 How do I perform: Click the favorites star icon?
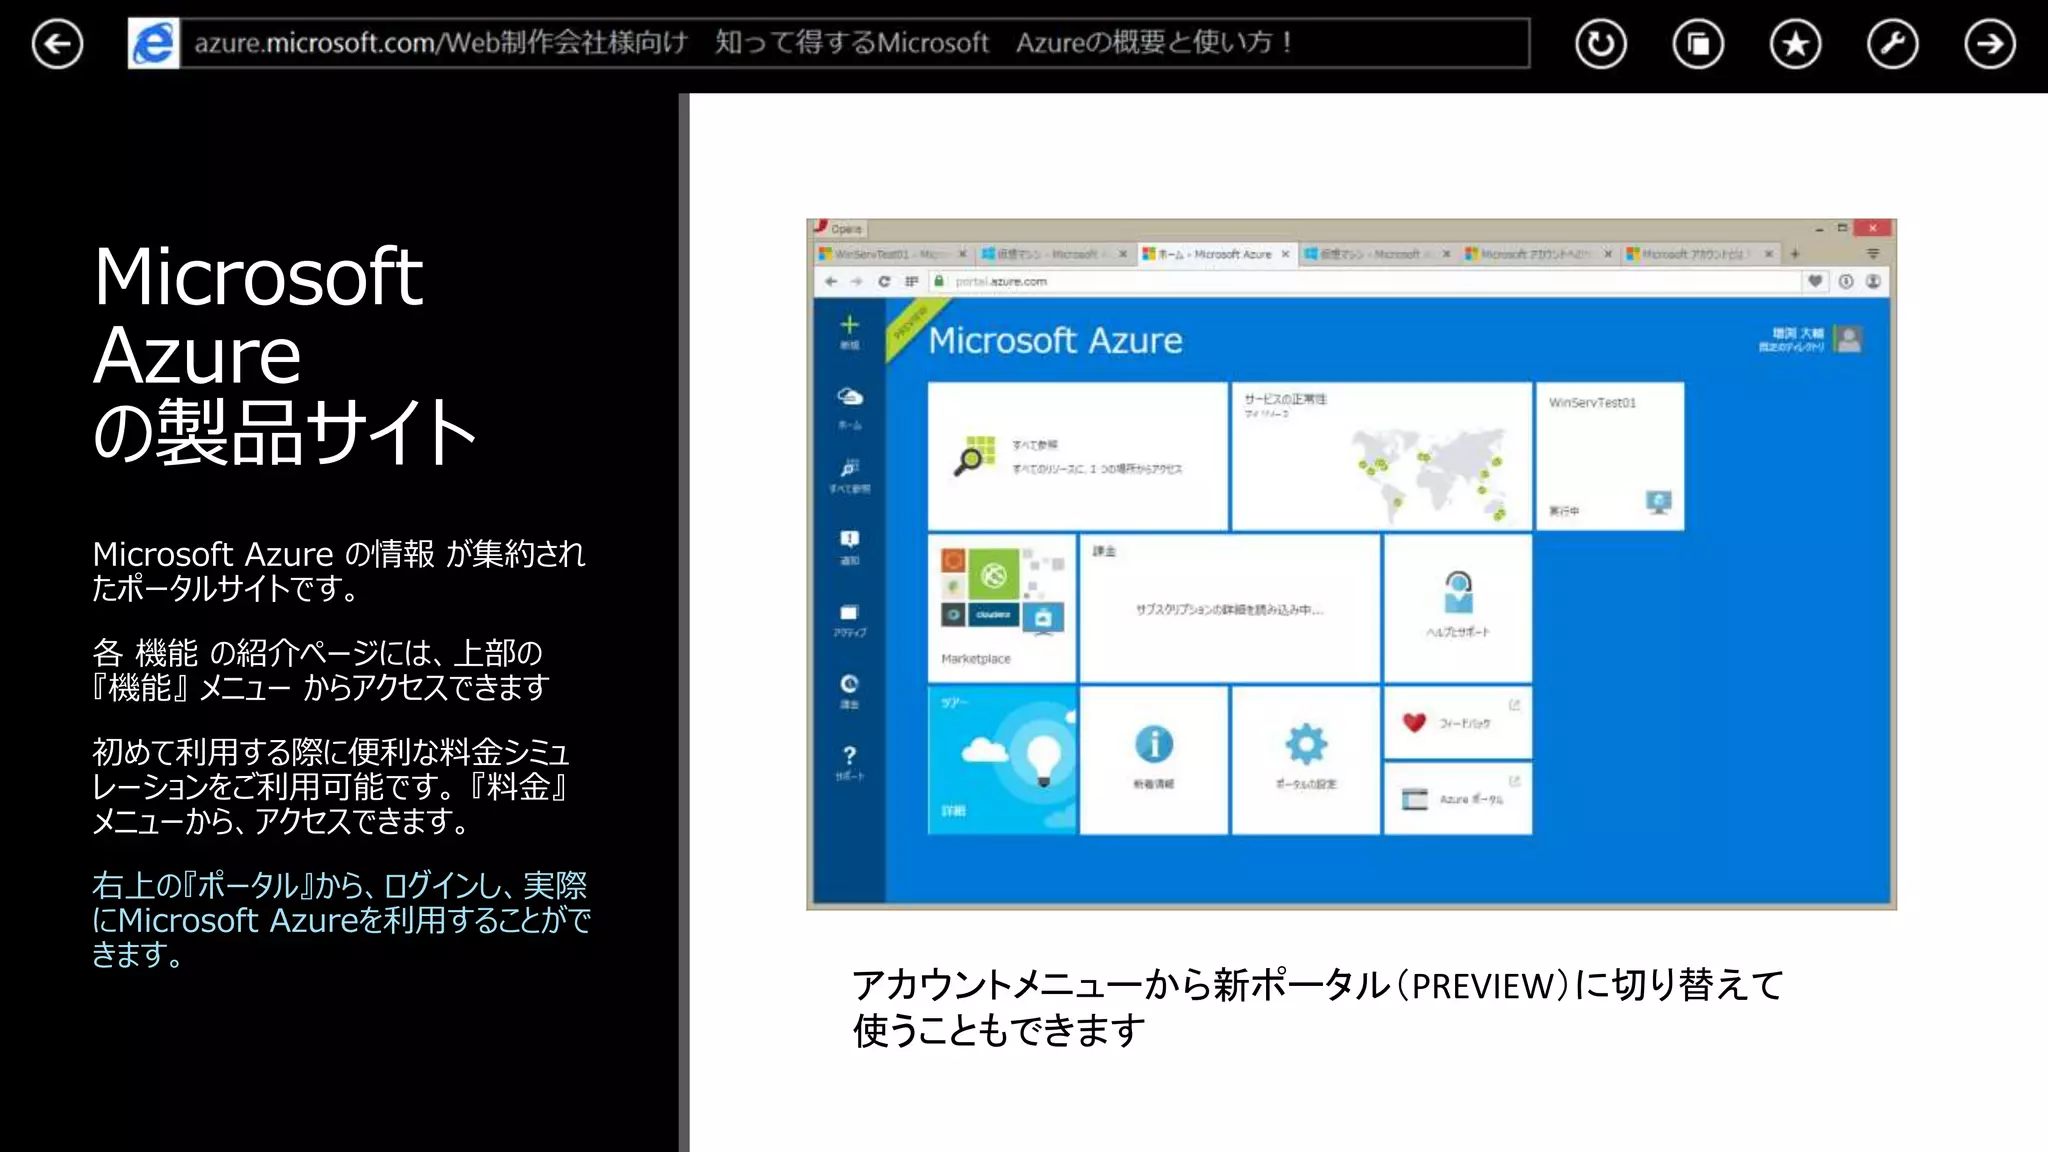point(1796,44)
